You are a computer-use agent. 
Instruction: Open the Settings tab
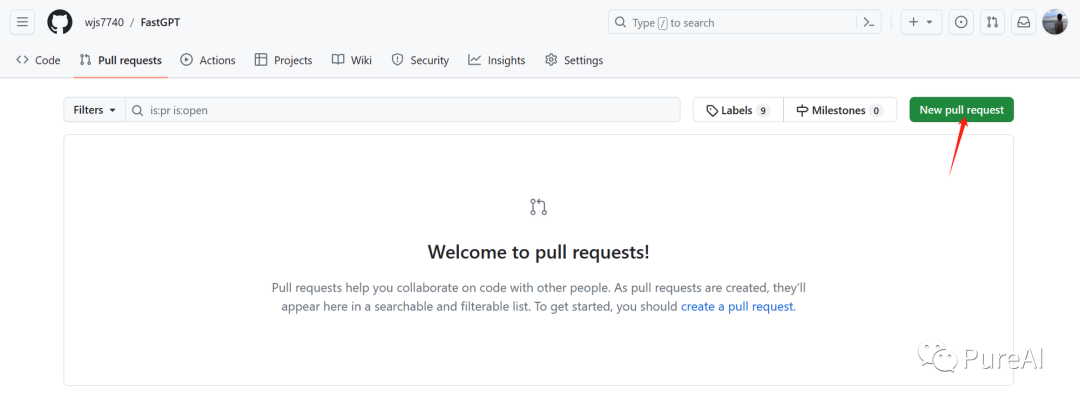574,60
